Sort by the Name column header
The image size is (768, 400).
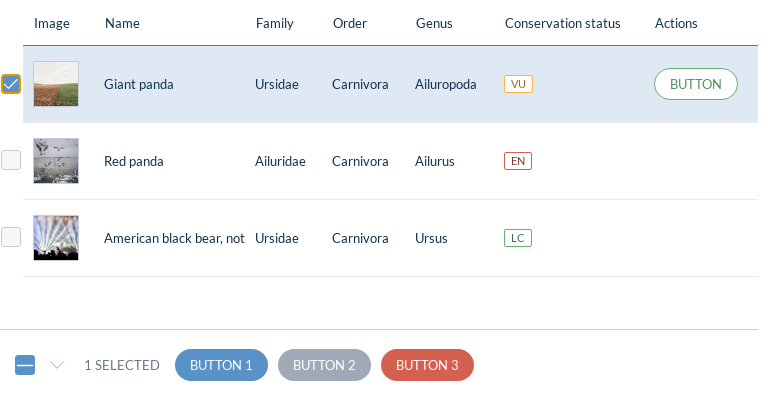pos(122,23)
